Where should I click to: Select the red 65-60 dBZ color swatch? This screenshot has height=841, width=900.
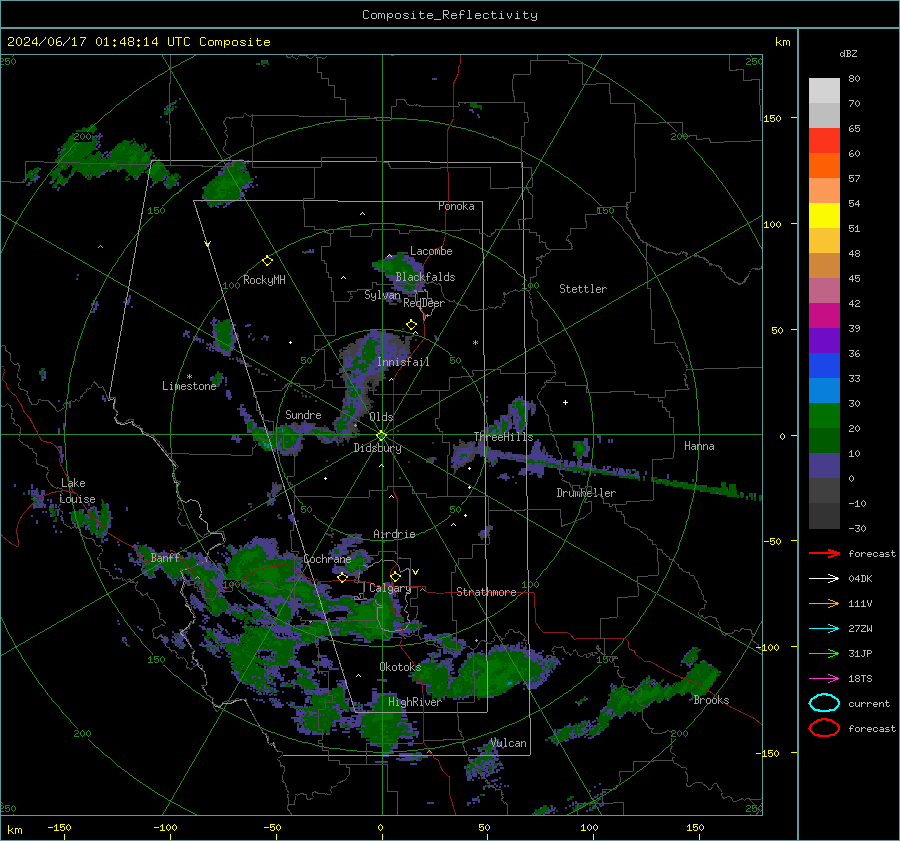(824, 141)
